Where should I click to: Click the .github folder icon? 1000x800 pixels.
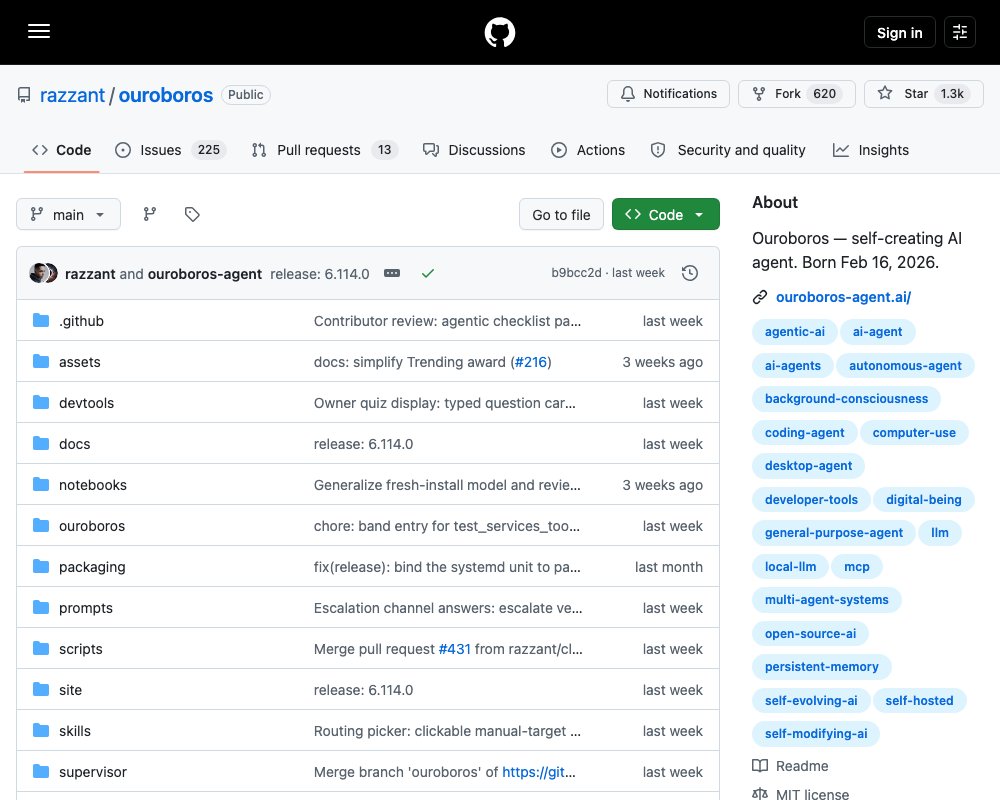coord(41,320)
